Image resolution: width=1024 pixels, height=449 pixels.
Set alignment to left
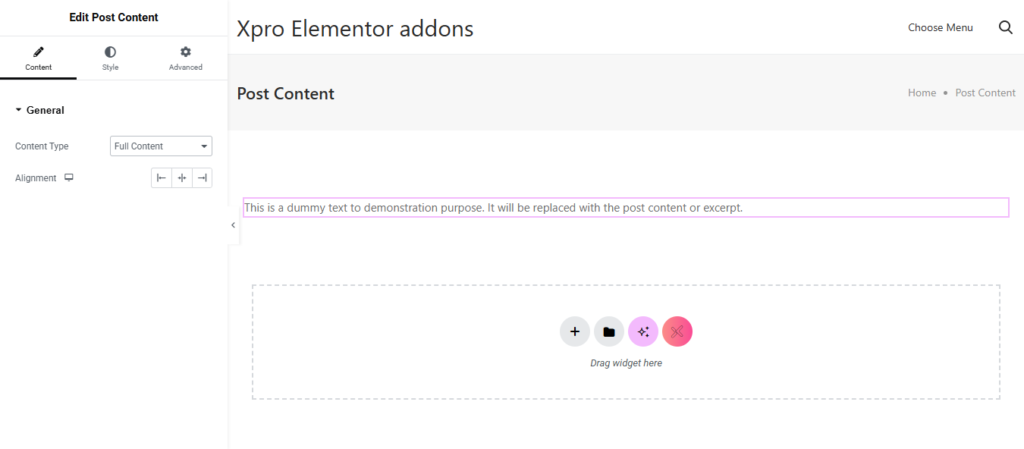click(160, 178)
